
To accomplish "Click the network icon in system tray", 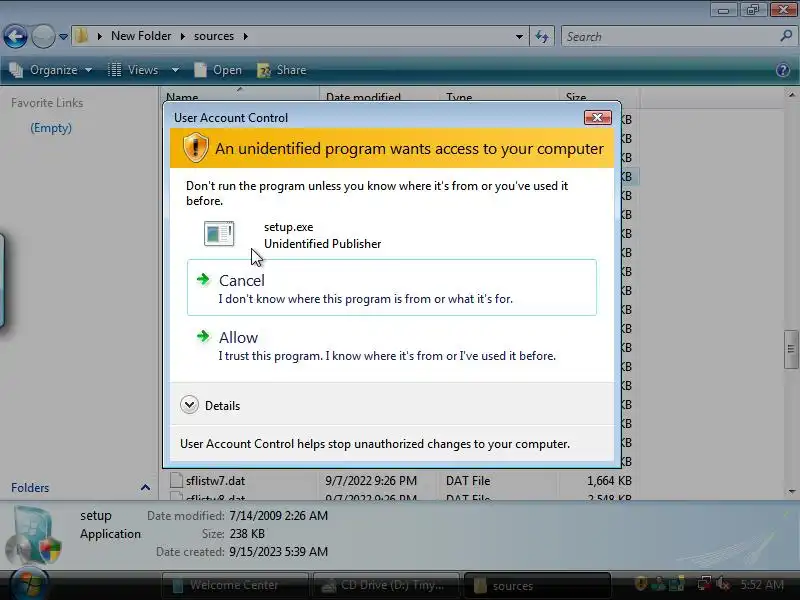I will [705, 583].
